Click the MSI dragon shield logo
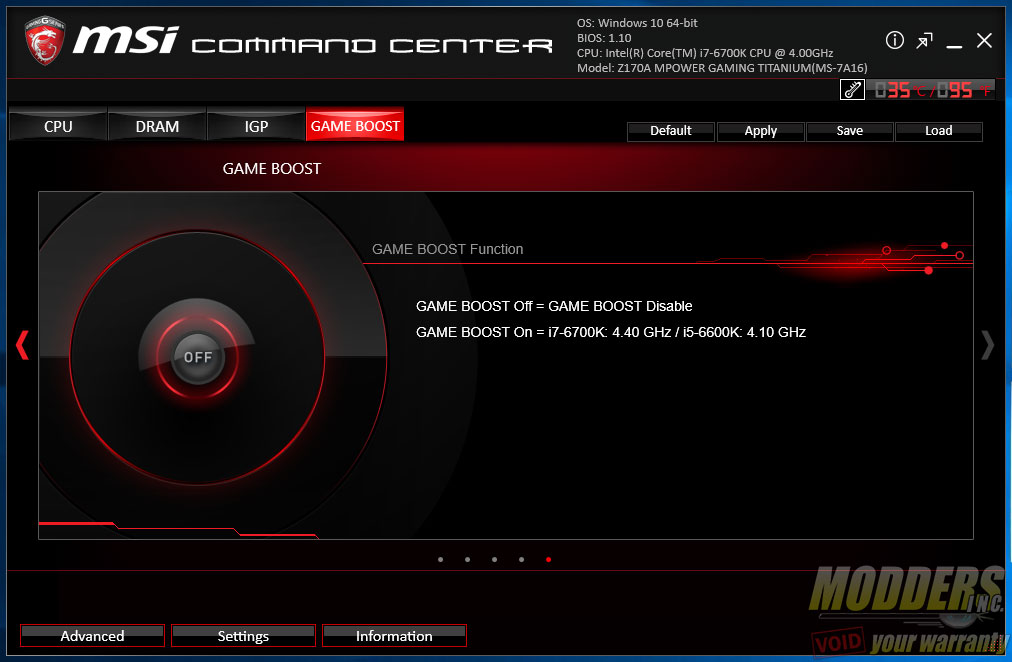Screen dimensions: 1012x662 45,41
